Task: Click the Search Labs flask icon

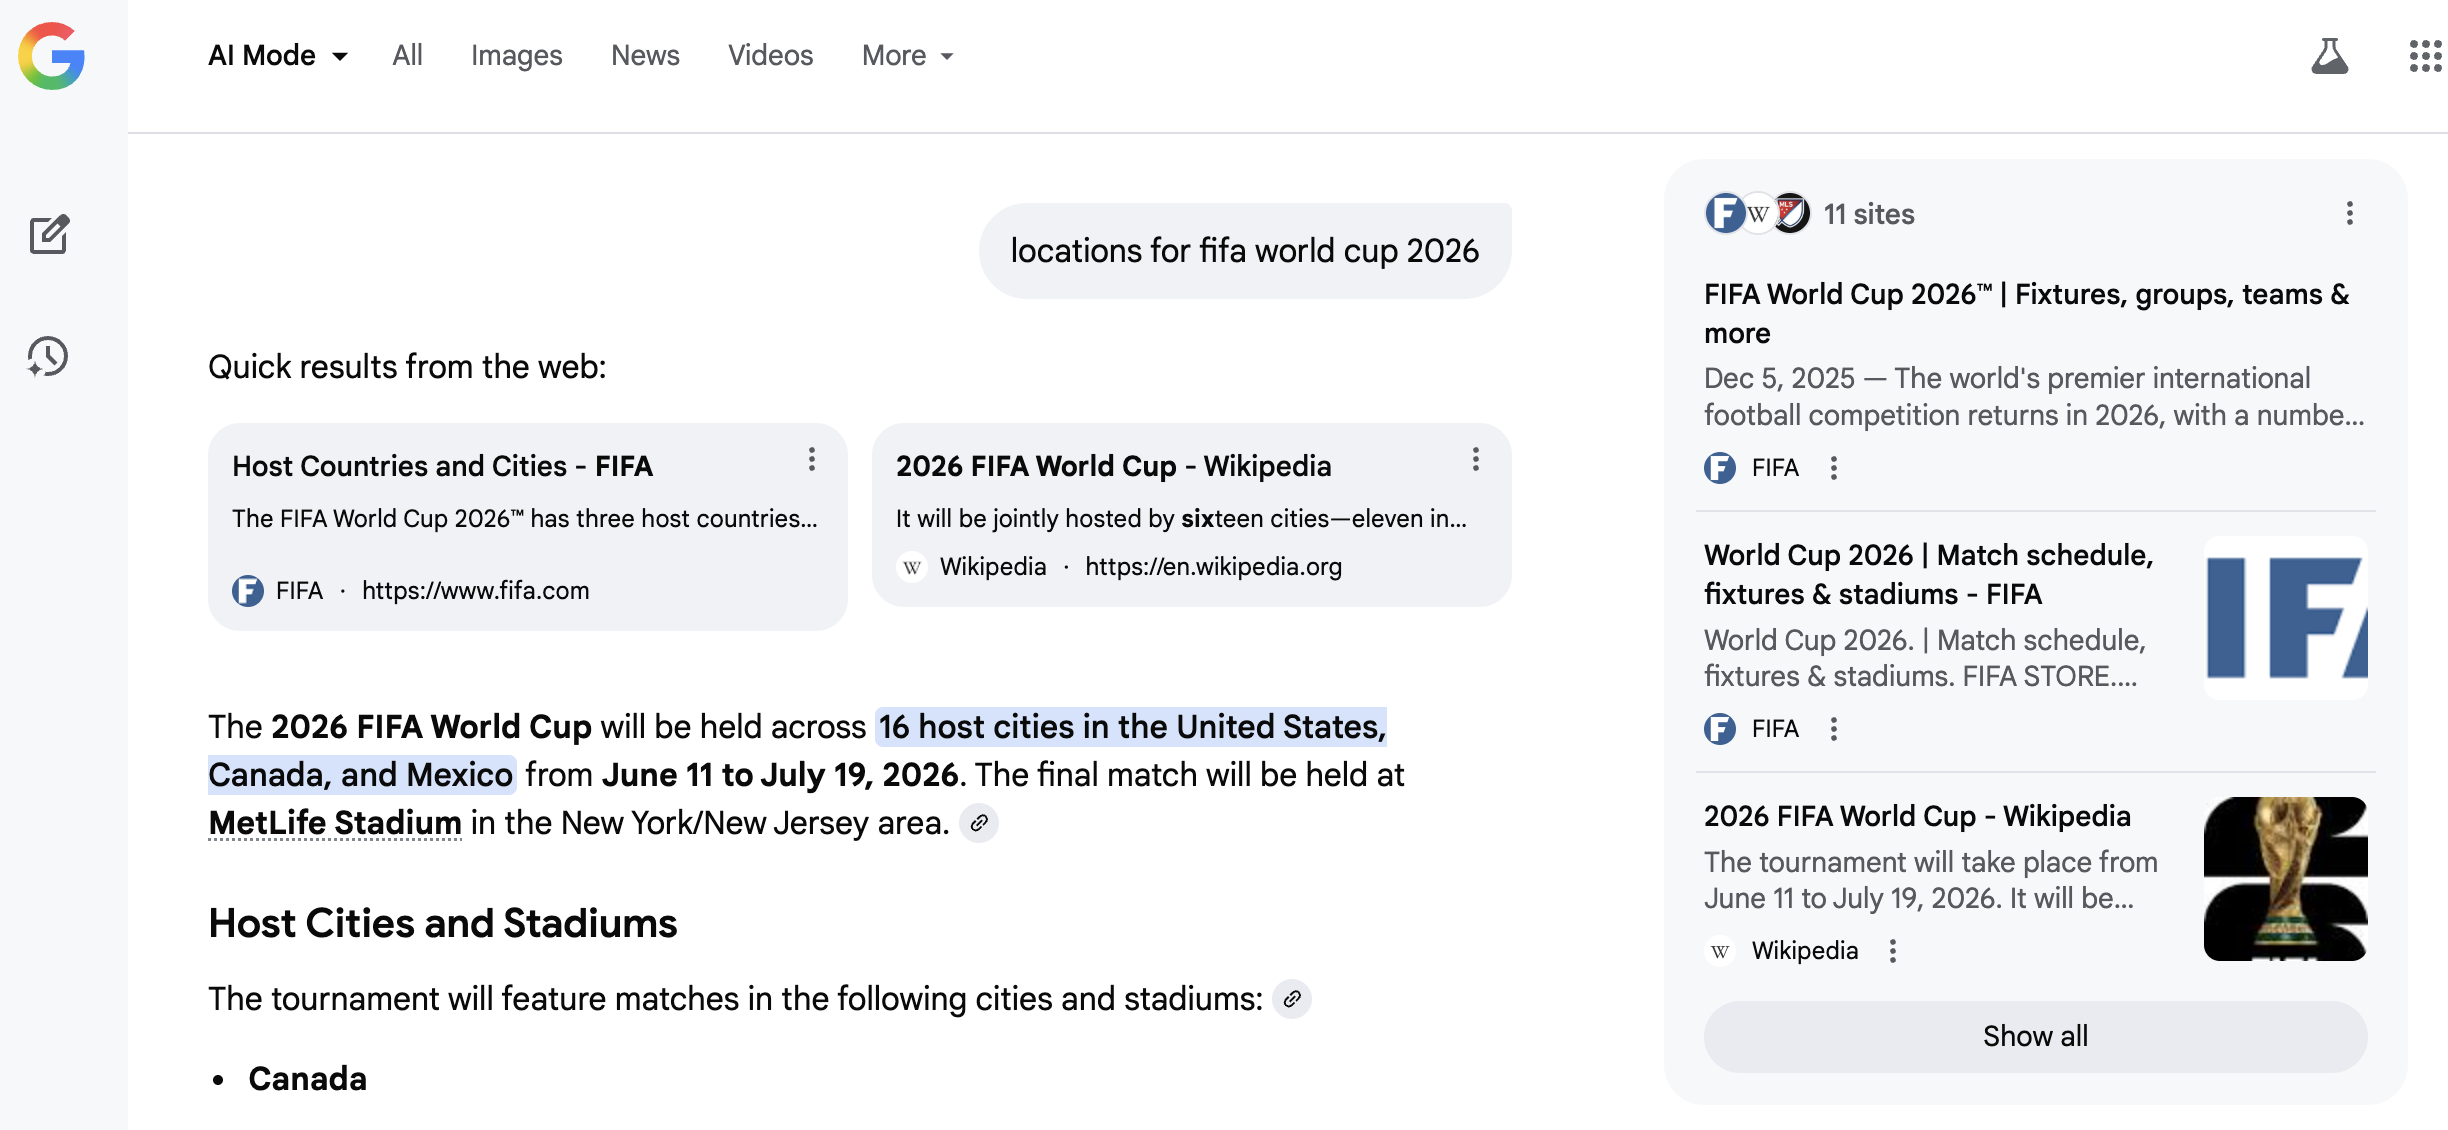Action: coord(2330,57)
